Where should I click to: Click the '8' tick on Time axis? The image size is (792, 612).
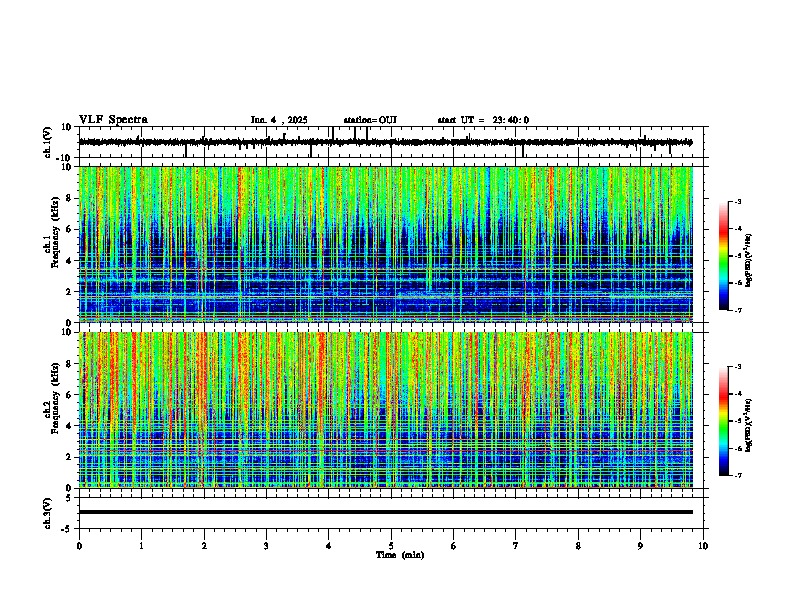click(x=578, y=546)
